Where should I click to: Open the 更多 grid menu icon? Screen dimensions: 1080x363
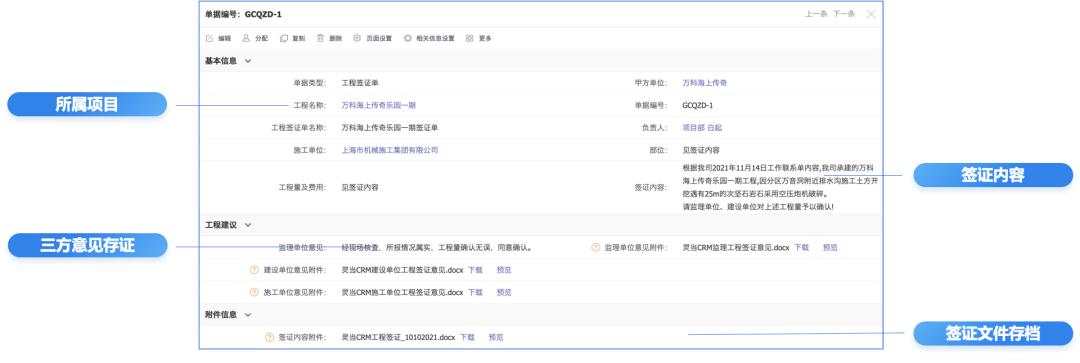point(469,39)
